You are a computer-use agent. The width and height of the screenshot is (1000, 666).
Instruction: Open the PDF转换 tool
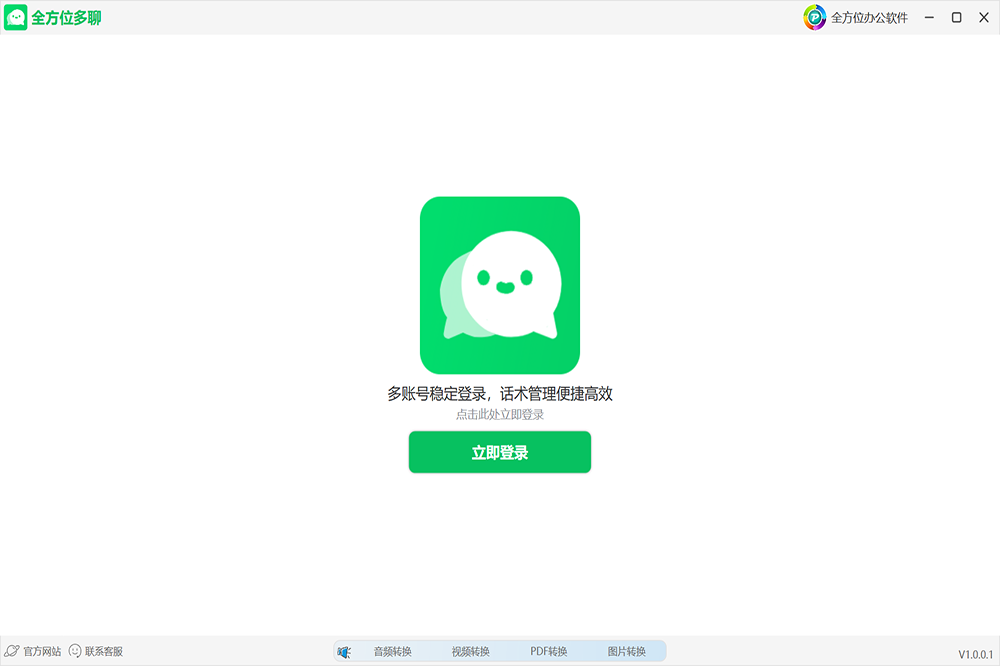548,651
